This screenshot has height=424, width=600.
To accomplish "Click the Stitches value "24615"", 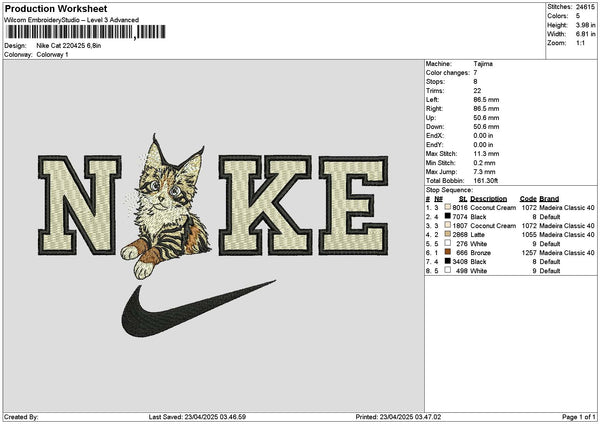I will click(x=585, y=7).
